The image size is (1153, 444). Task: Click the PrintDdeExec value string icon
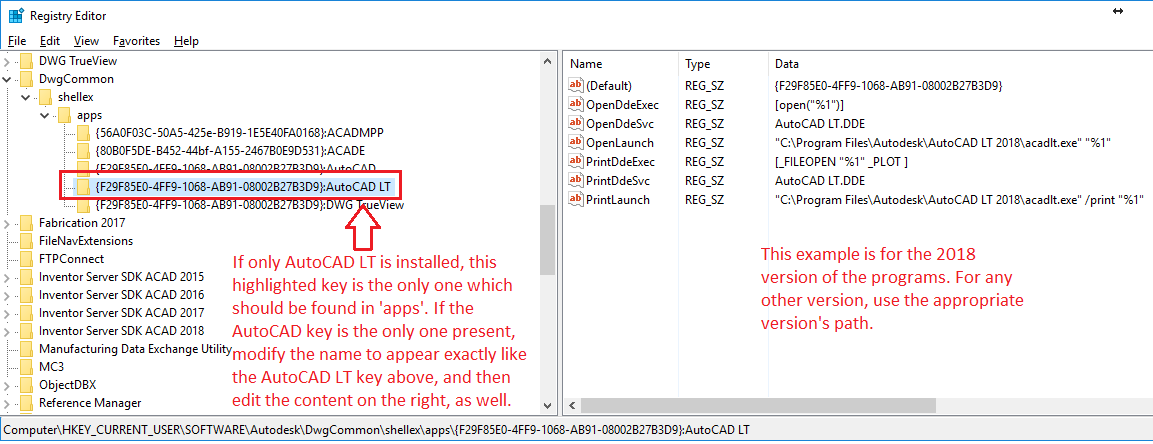[576, 162]
